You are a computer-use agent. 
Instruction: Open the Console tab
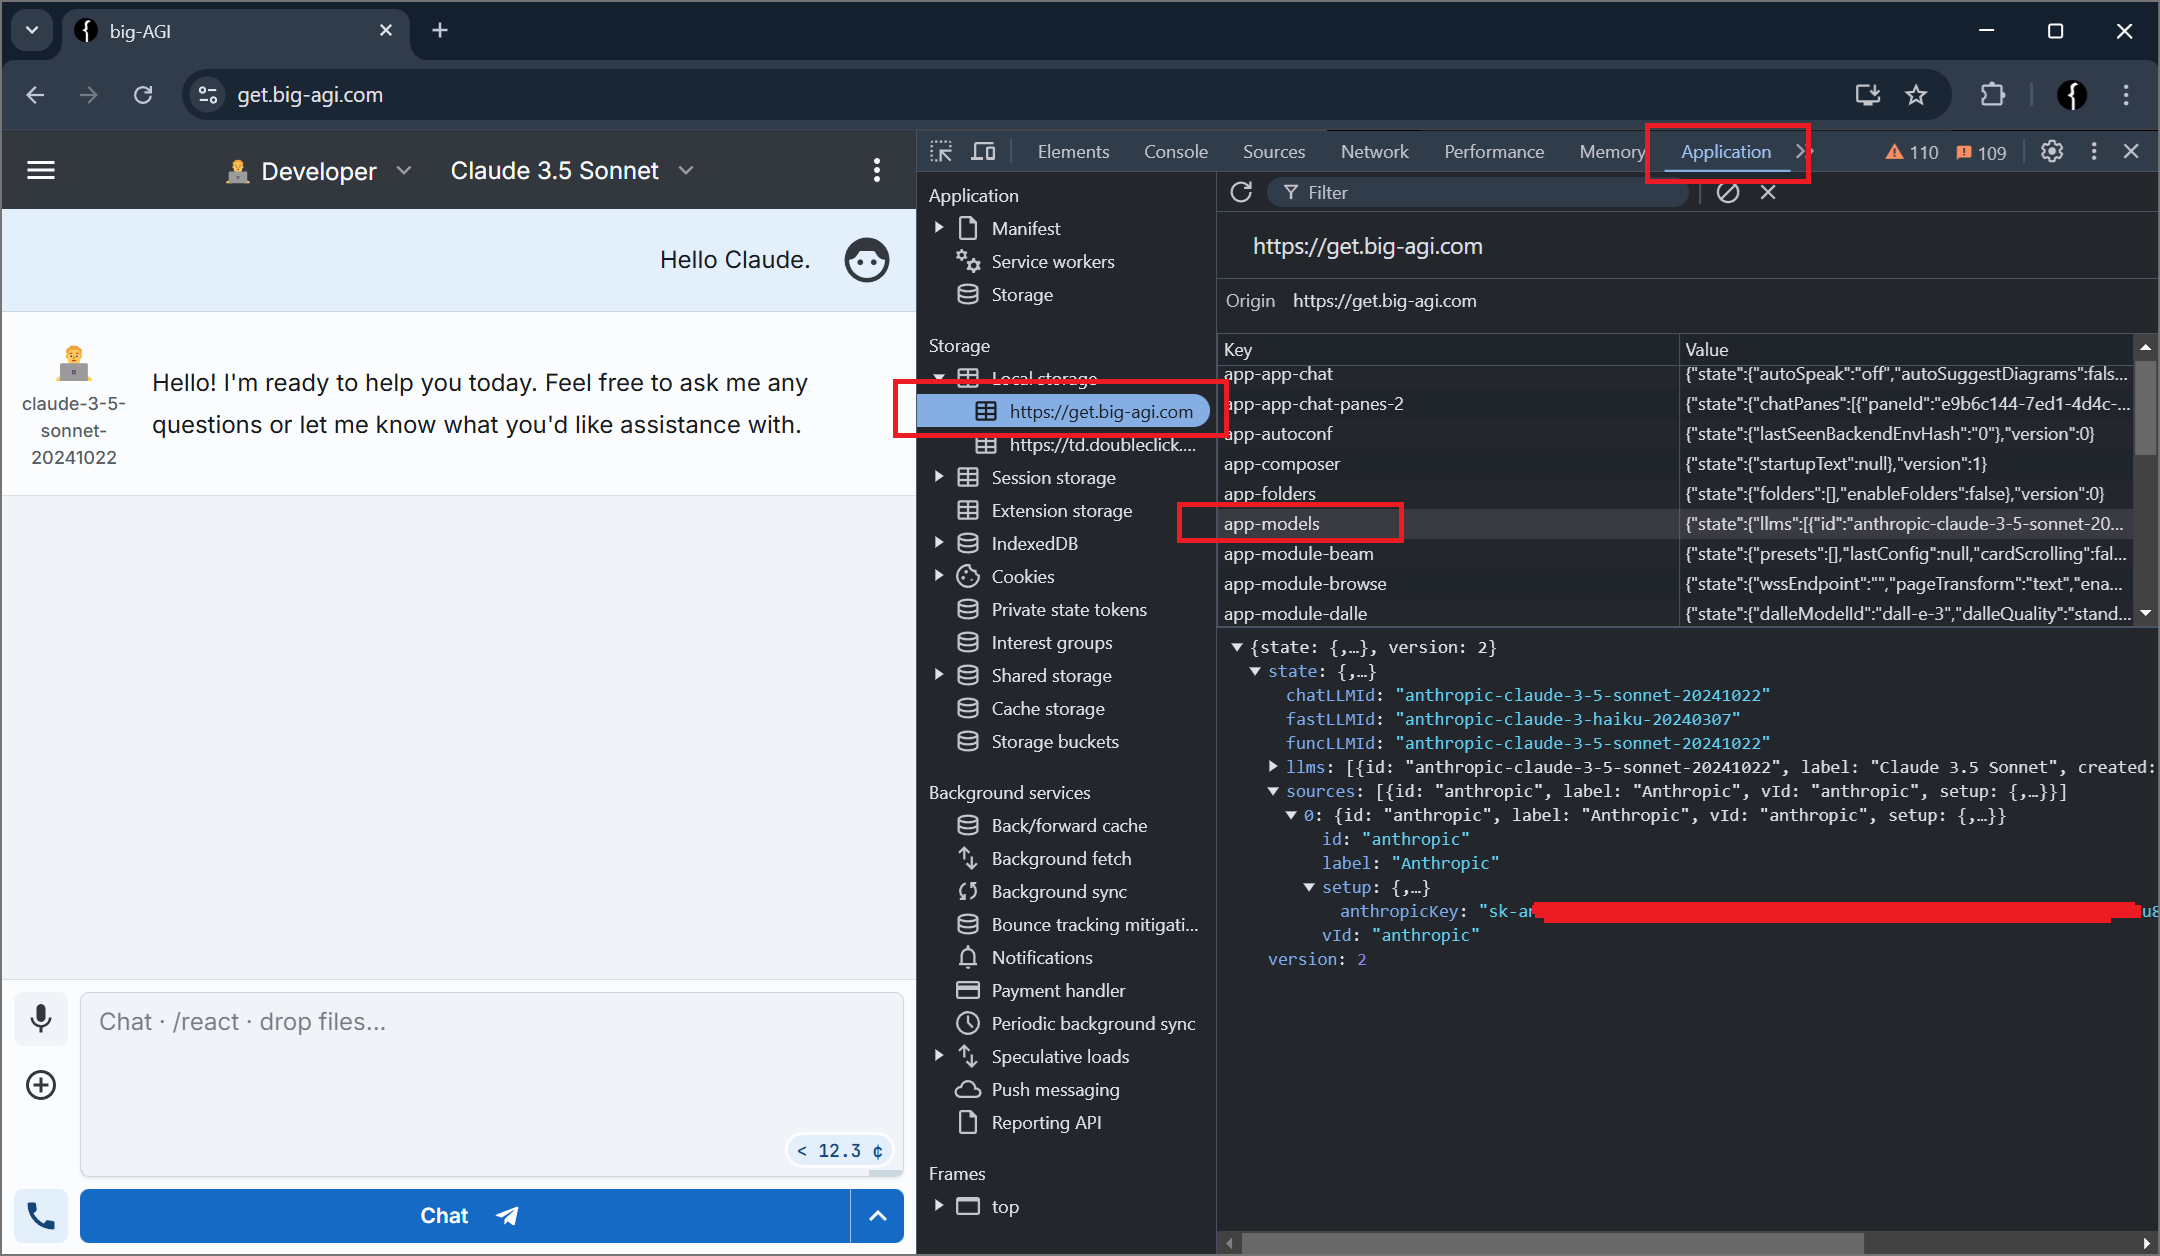[x=1175, y=151]
